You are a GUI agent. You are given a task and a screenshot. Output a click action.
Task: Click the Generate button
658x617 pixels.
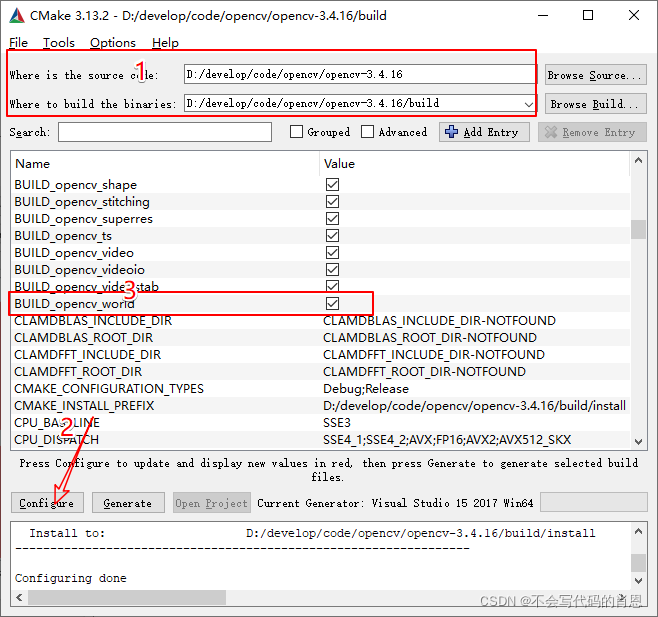(128, 502)
